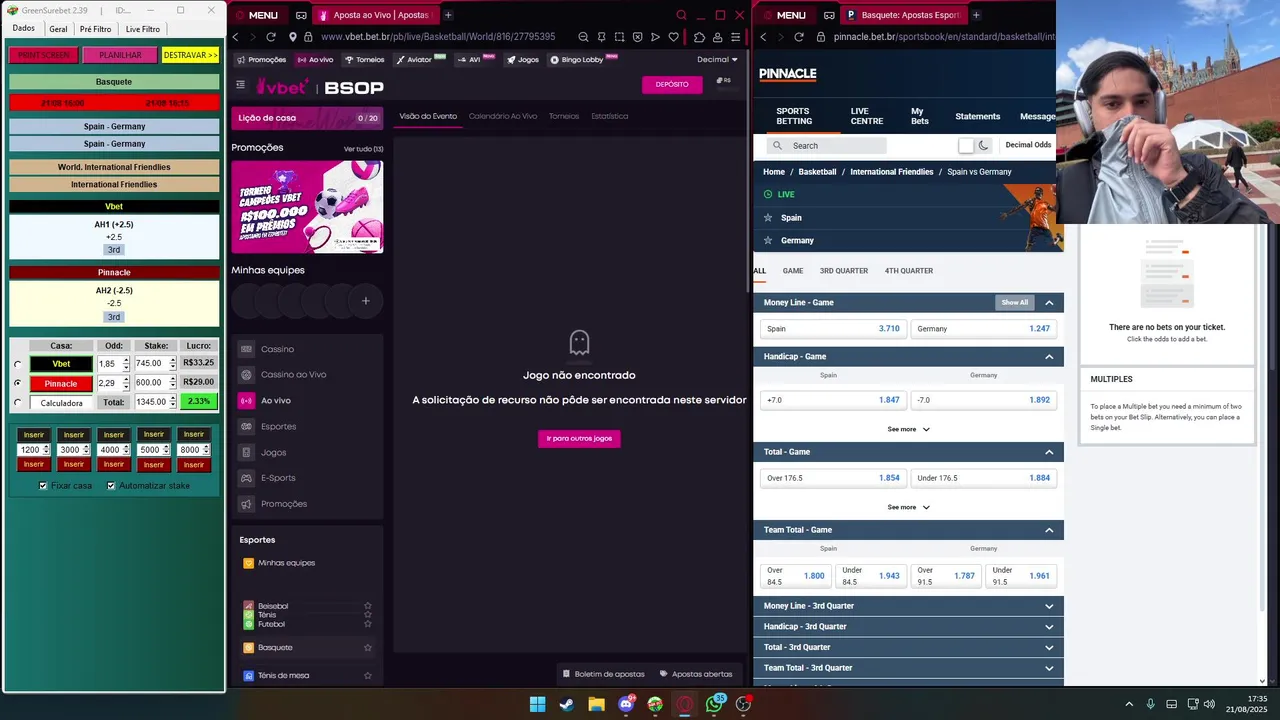Collapse the Handicap - Game section
This screenshot has width=1280, height=720.
[x=1049, y=357]
